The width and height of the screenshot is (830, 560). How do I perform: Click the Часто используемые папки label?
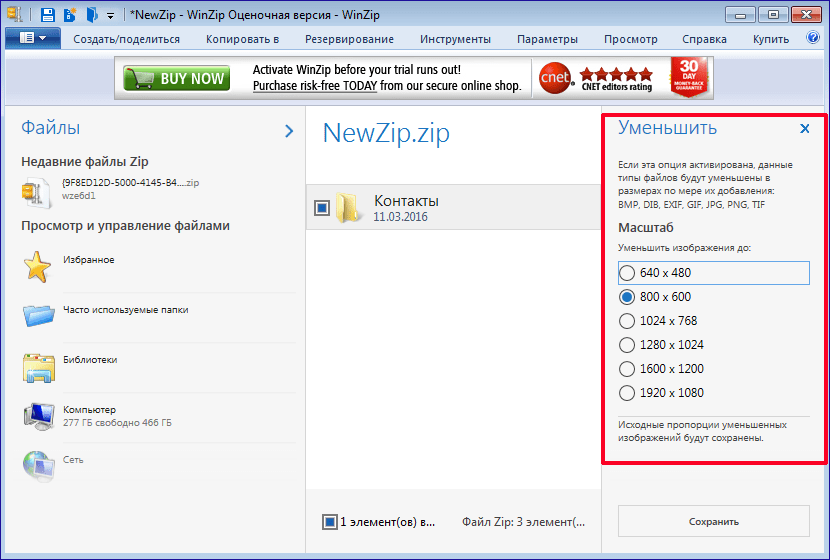click(x=125, y=310)
